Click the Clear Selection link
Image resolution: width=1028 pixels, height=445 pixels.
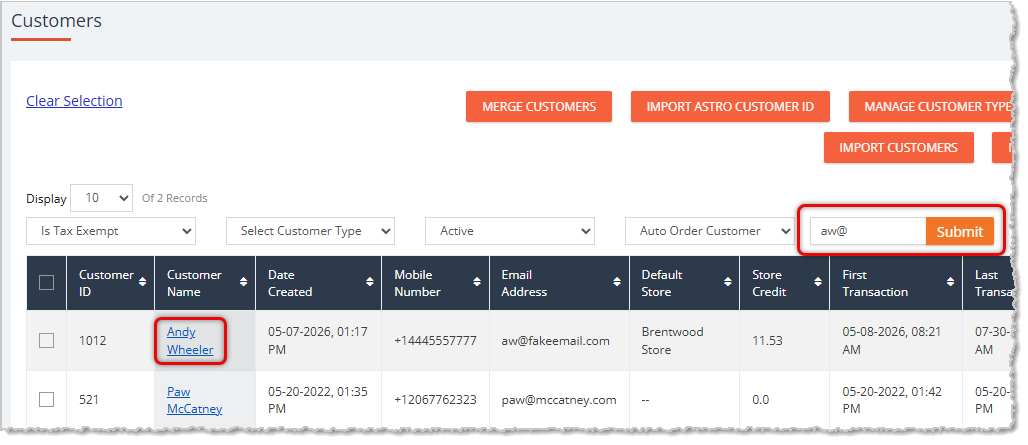(74, 101)
